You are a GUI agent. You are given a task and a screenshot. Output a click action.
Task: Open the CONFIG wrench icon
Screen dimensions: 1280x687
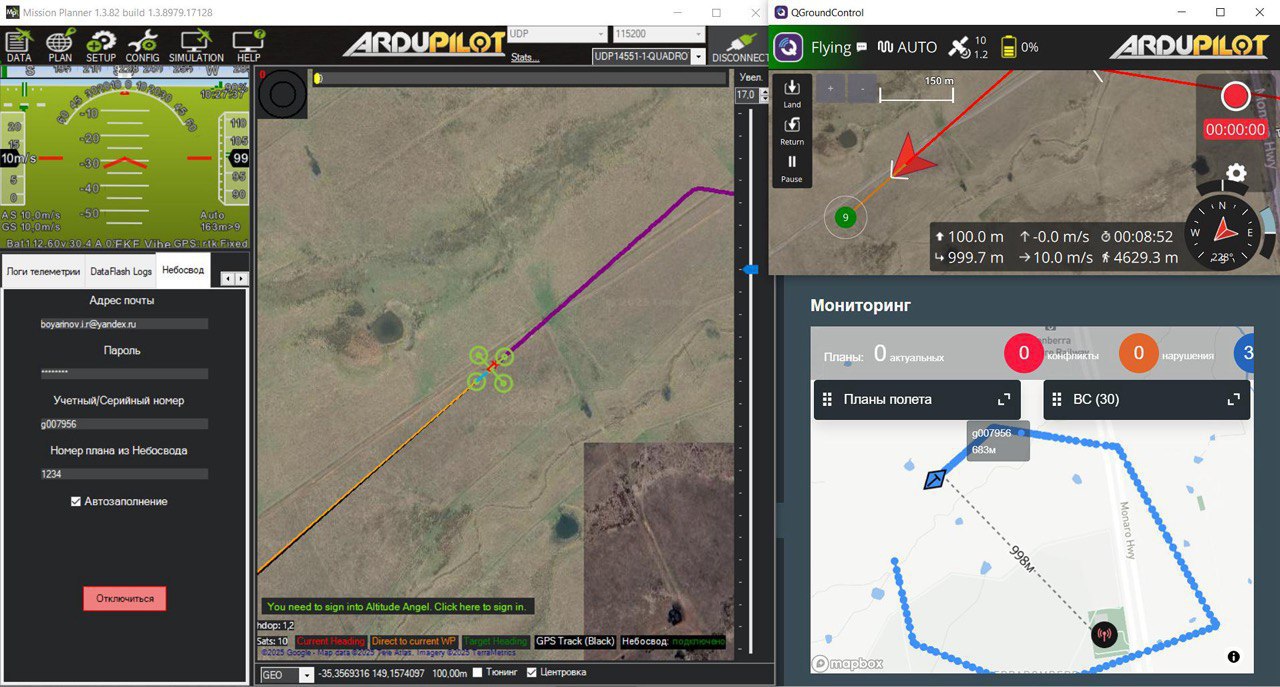pos(143,46)
